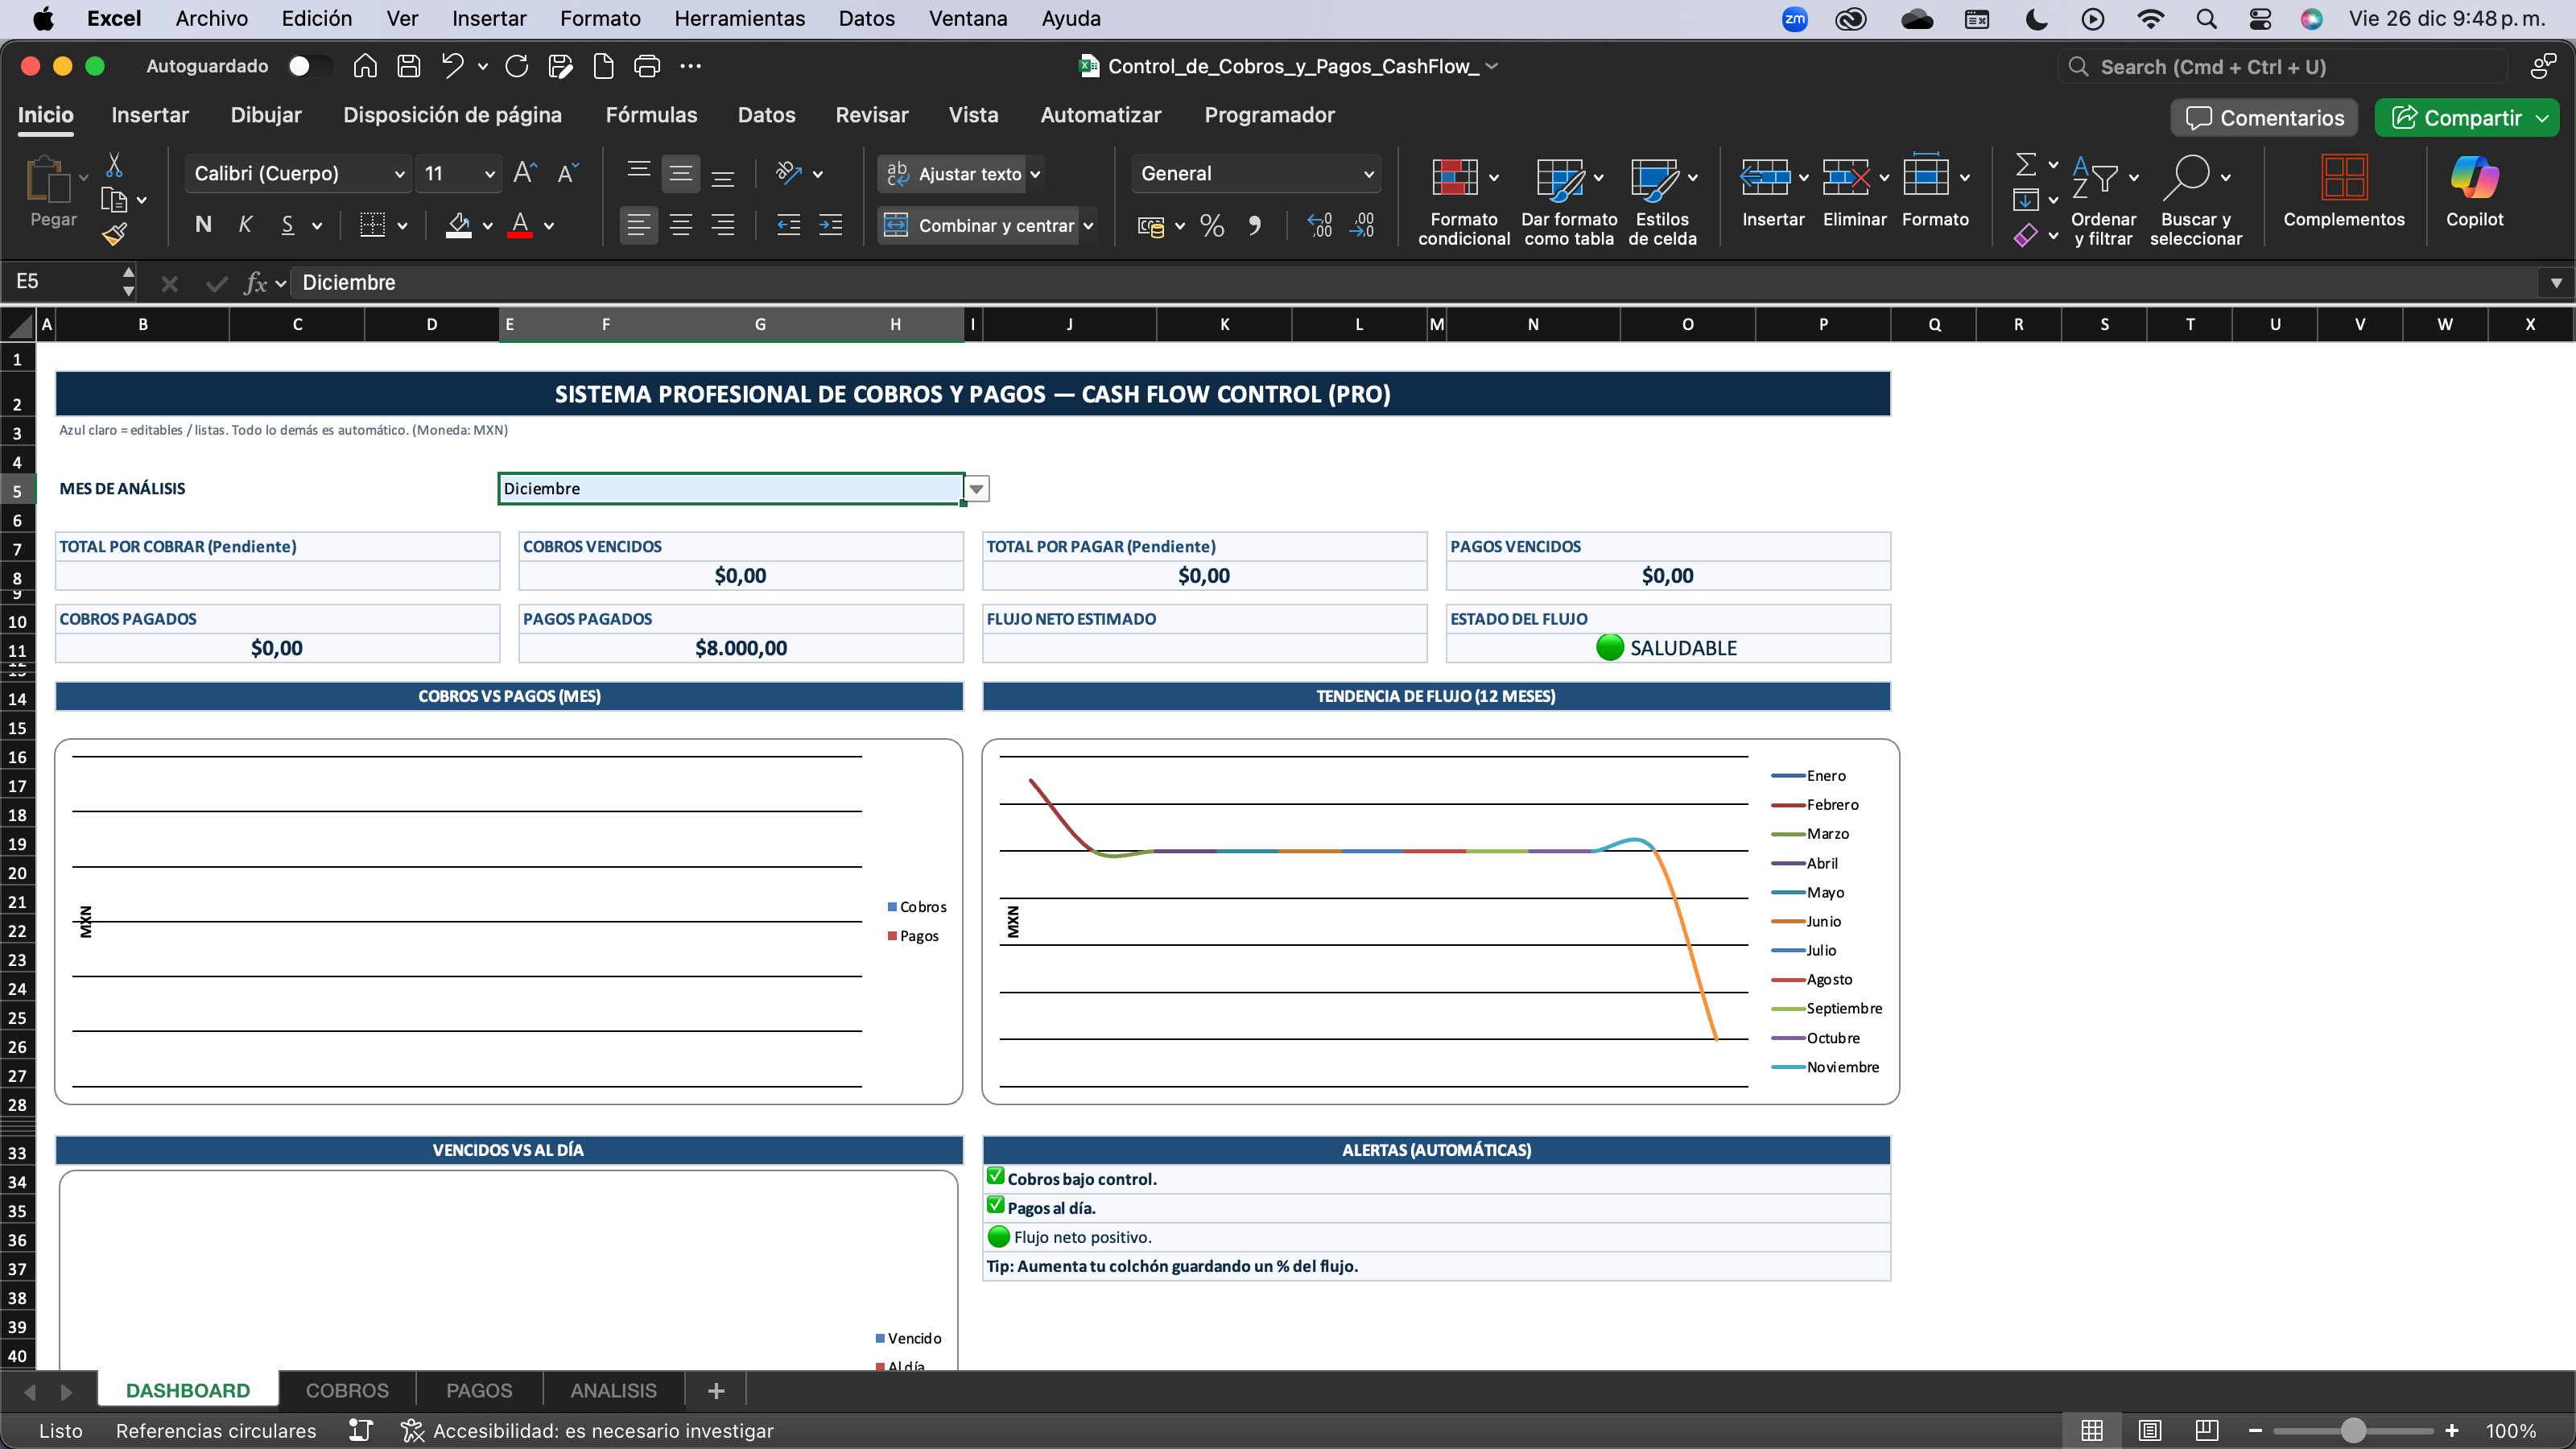Switch to the Fórmulas ribbon tab
This screenshot has width=2576, height=1449.
point(651,115)
